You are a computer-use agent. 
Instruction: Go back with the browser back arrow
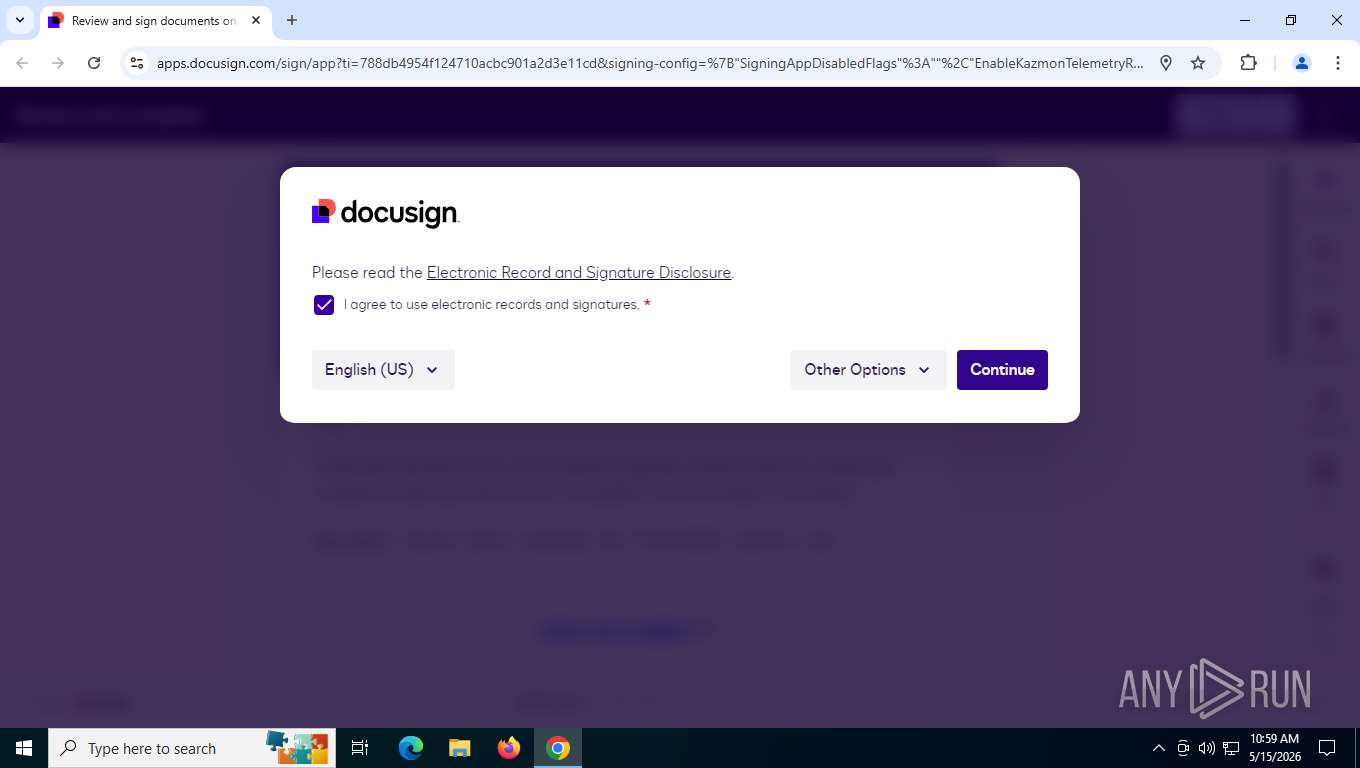pos(22,63)
